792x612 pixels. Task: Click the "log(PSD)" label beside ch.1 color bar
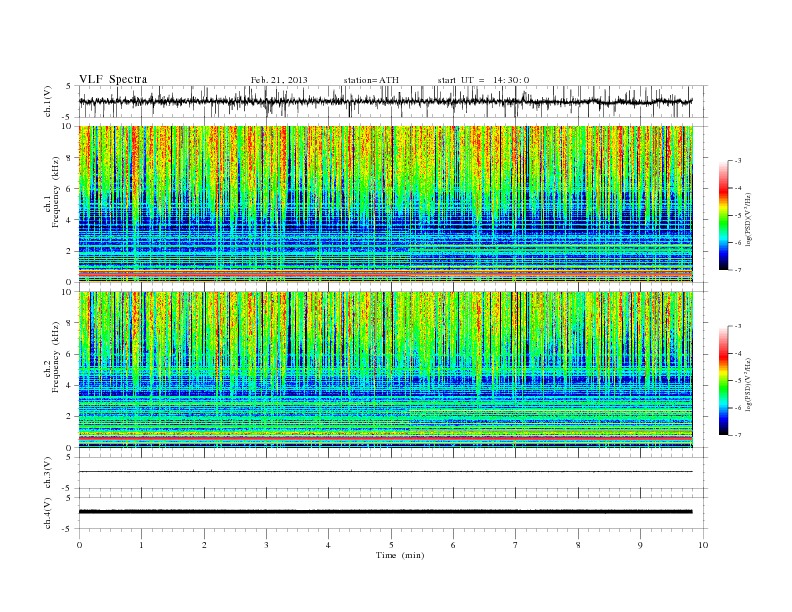tap(748, 219)
